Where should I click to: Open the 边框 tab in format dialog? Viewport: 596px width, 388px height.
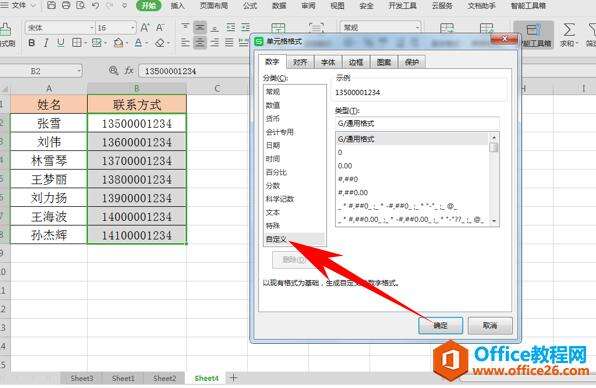(356, 62)
